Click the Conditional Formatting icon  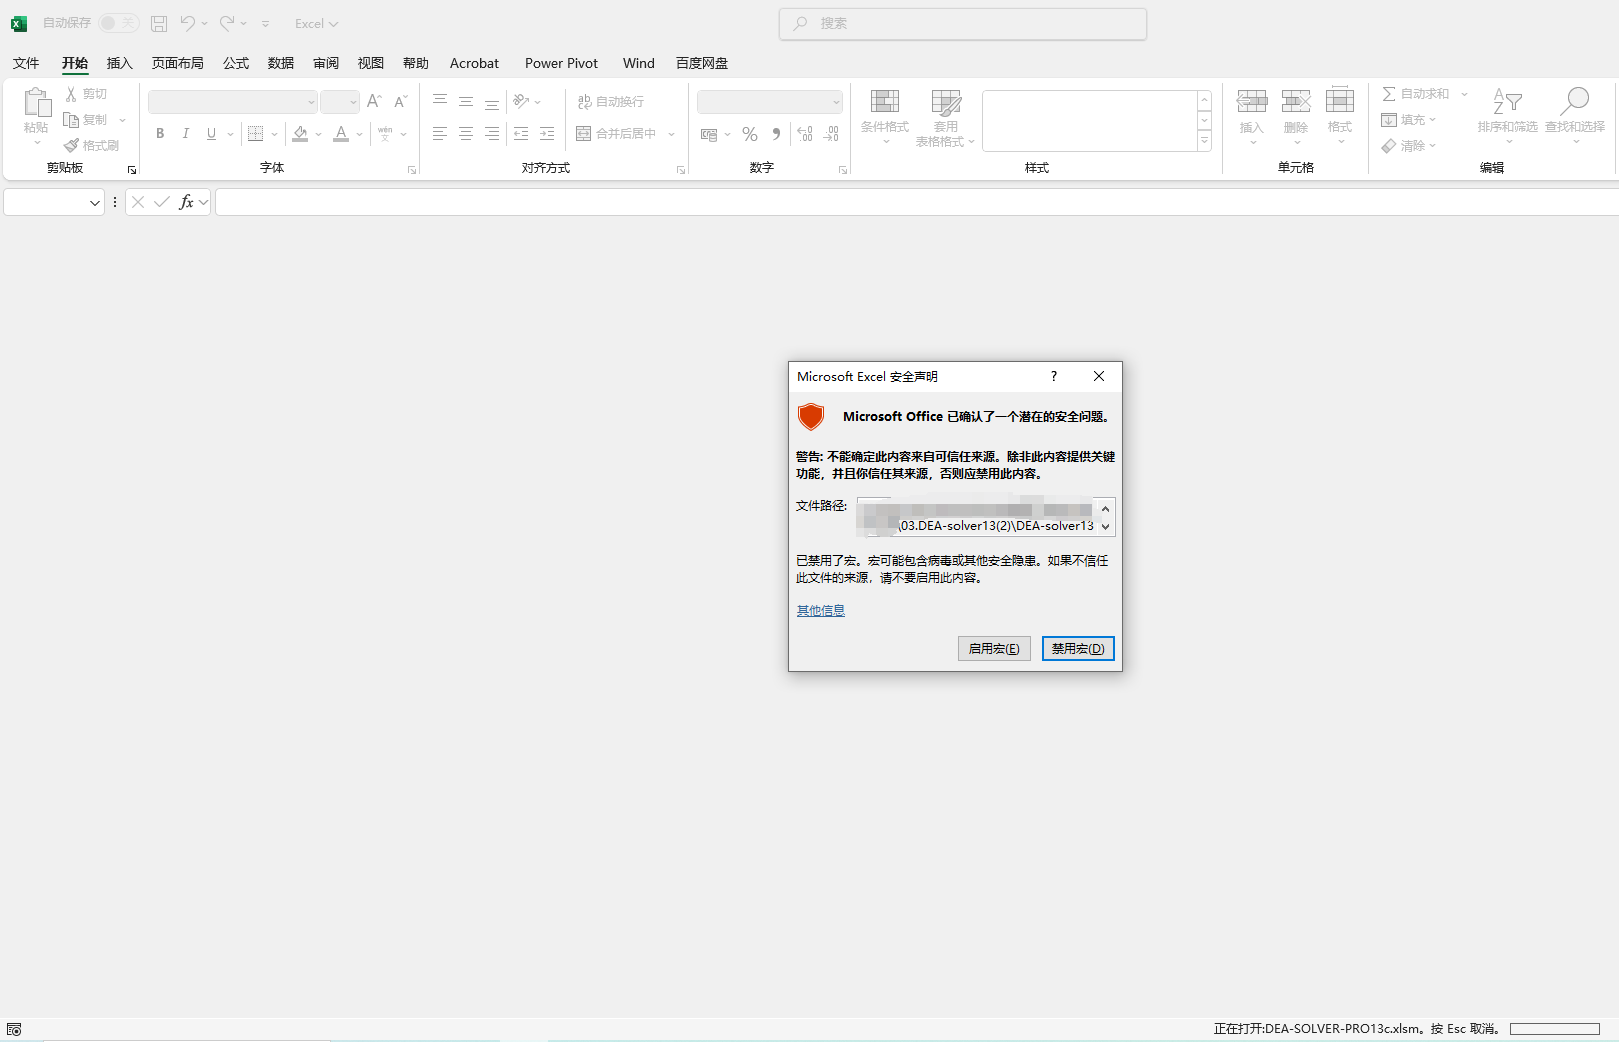point(885,102)
